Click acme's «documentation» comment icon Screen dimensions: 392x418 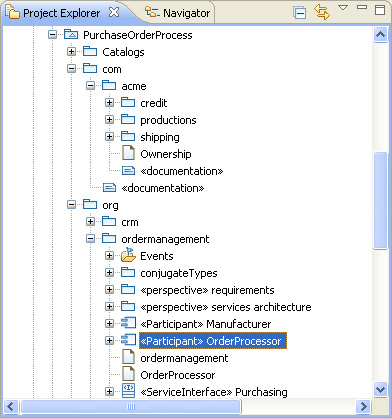[128, 171]
